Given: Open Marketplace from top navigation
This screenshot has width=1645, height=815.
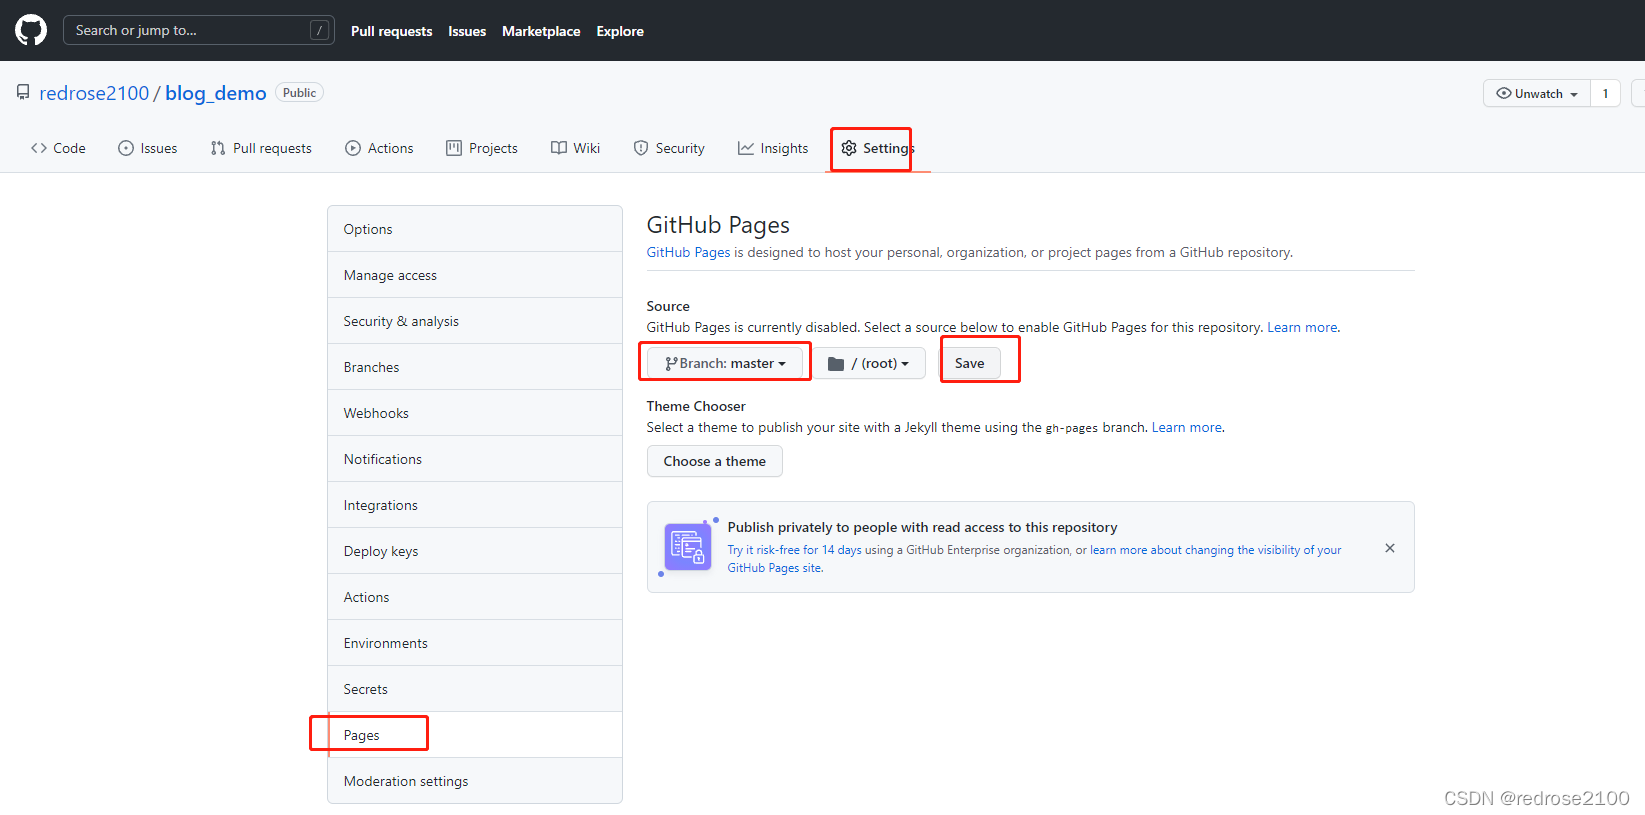Looking at the screenshot, I should 541,31.
